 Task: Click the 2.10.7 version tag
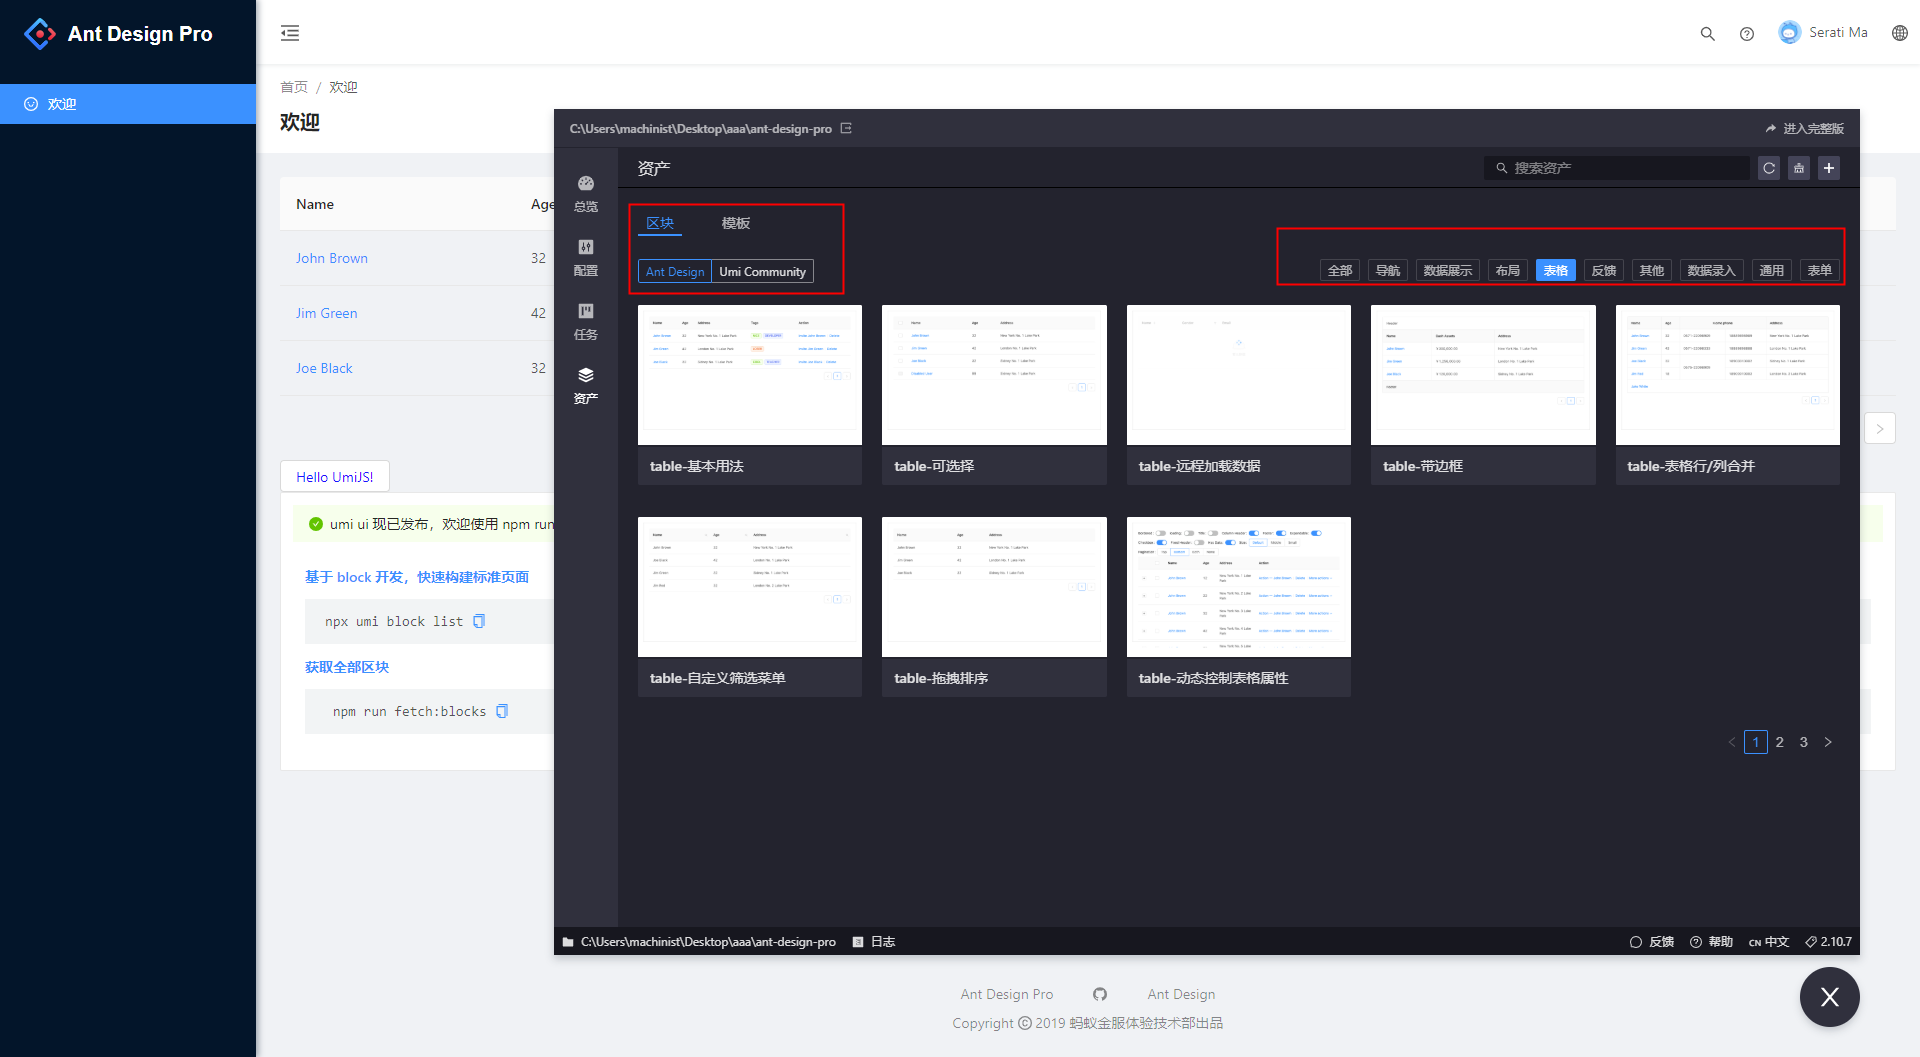click(x=1828, y=942)
